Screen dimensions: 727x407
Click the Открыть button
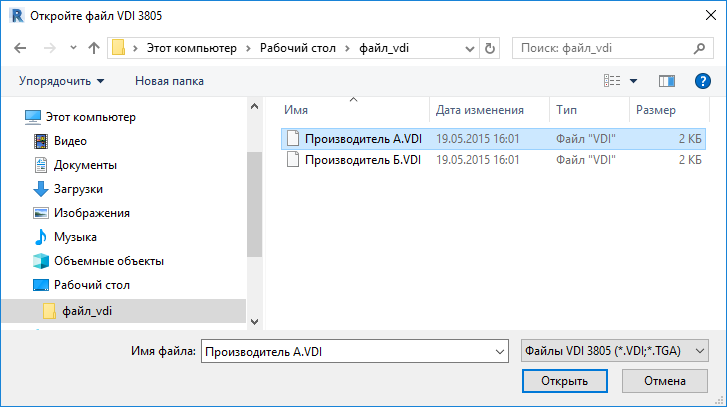point(564,381)
